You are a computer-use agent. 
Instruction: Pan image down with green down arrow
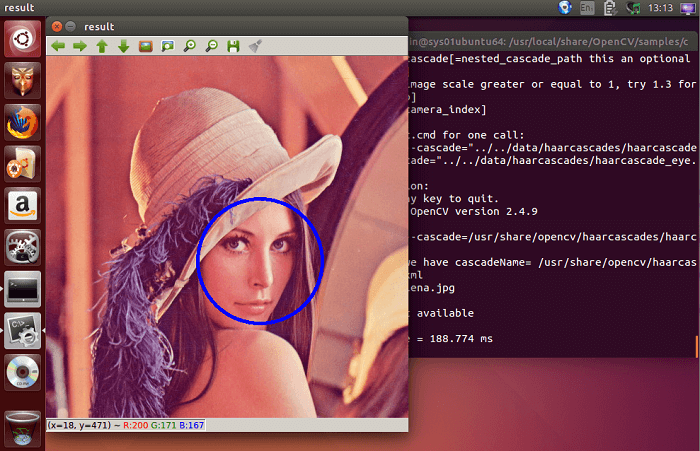pos(124,46)
